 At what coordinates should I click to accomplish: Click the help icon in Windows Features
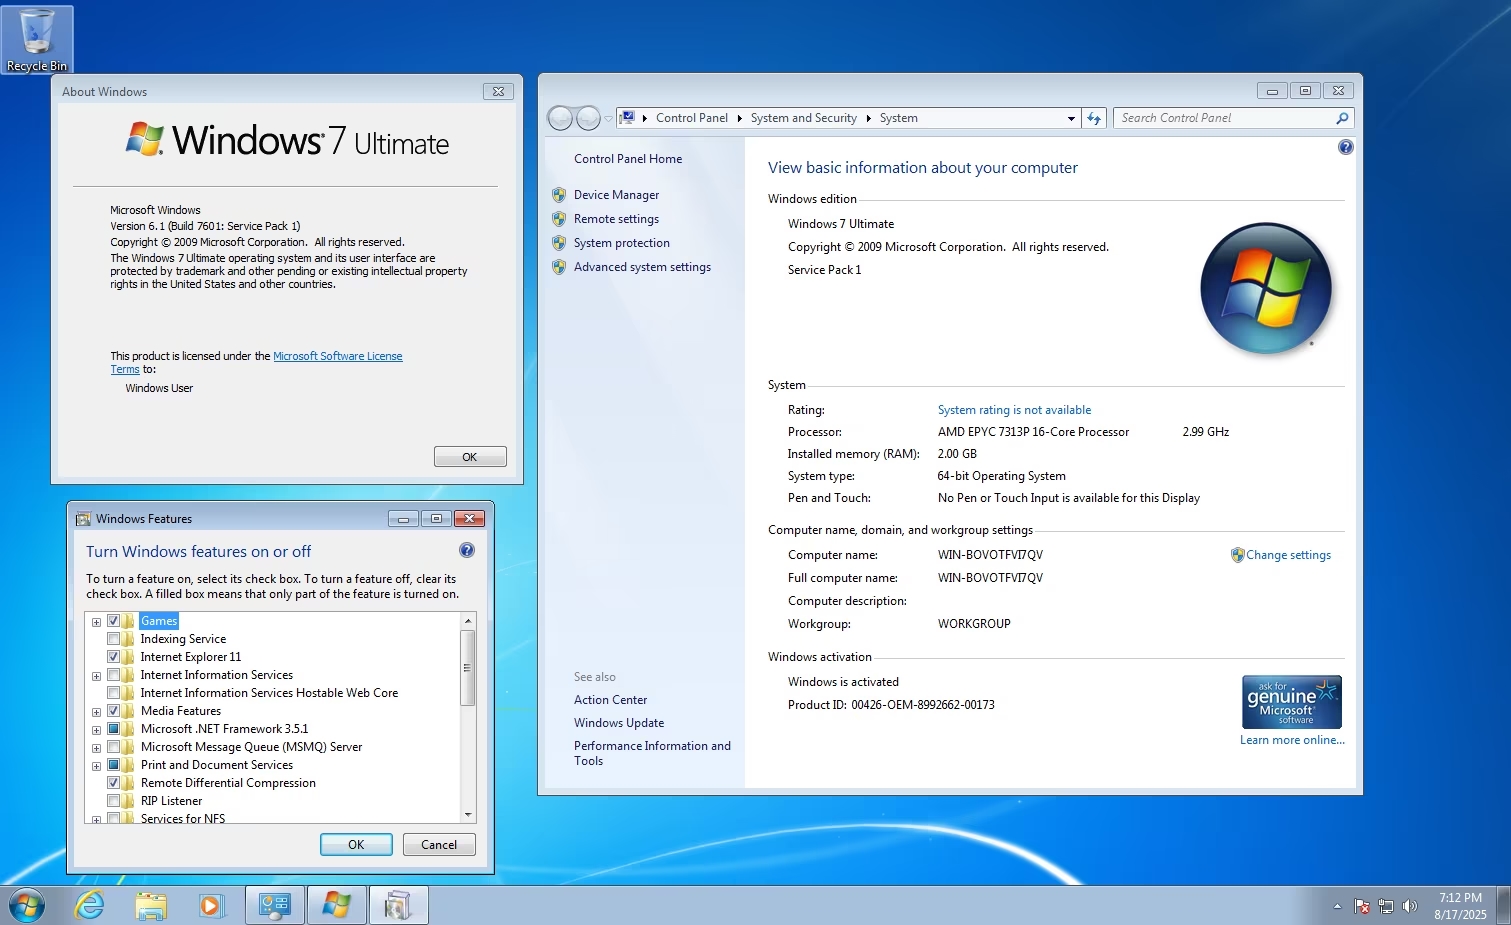[x=467, y=550]
